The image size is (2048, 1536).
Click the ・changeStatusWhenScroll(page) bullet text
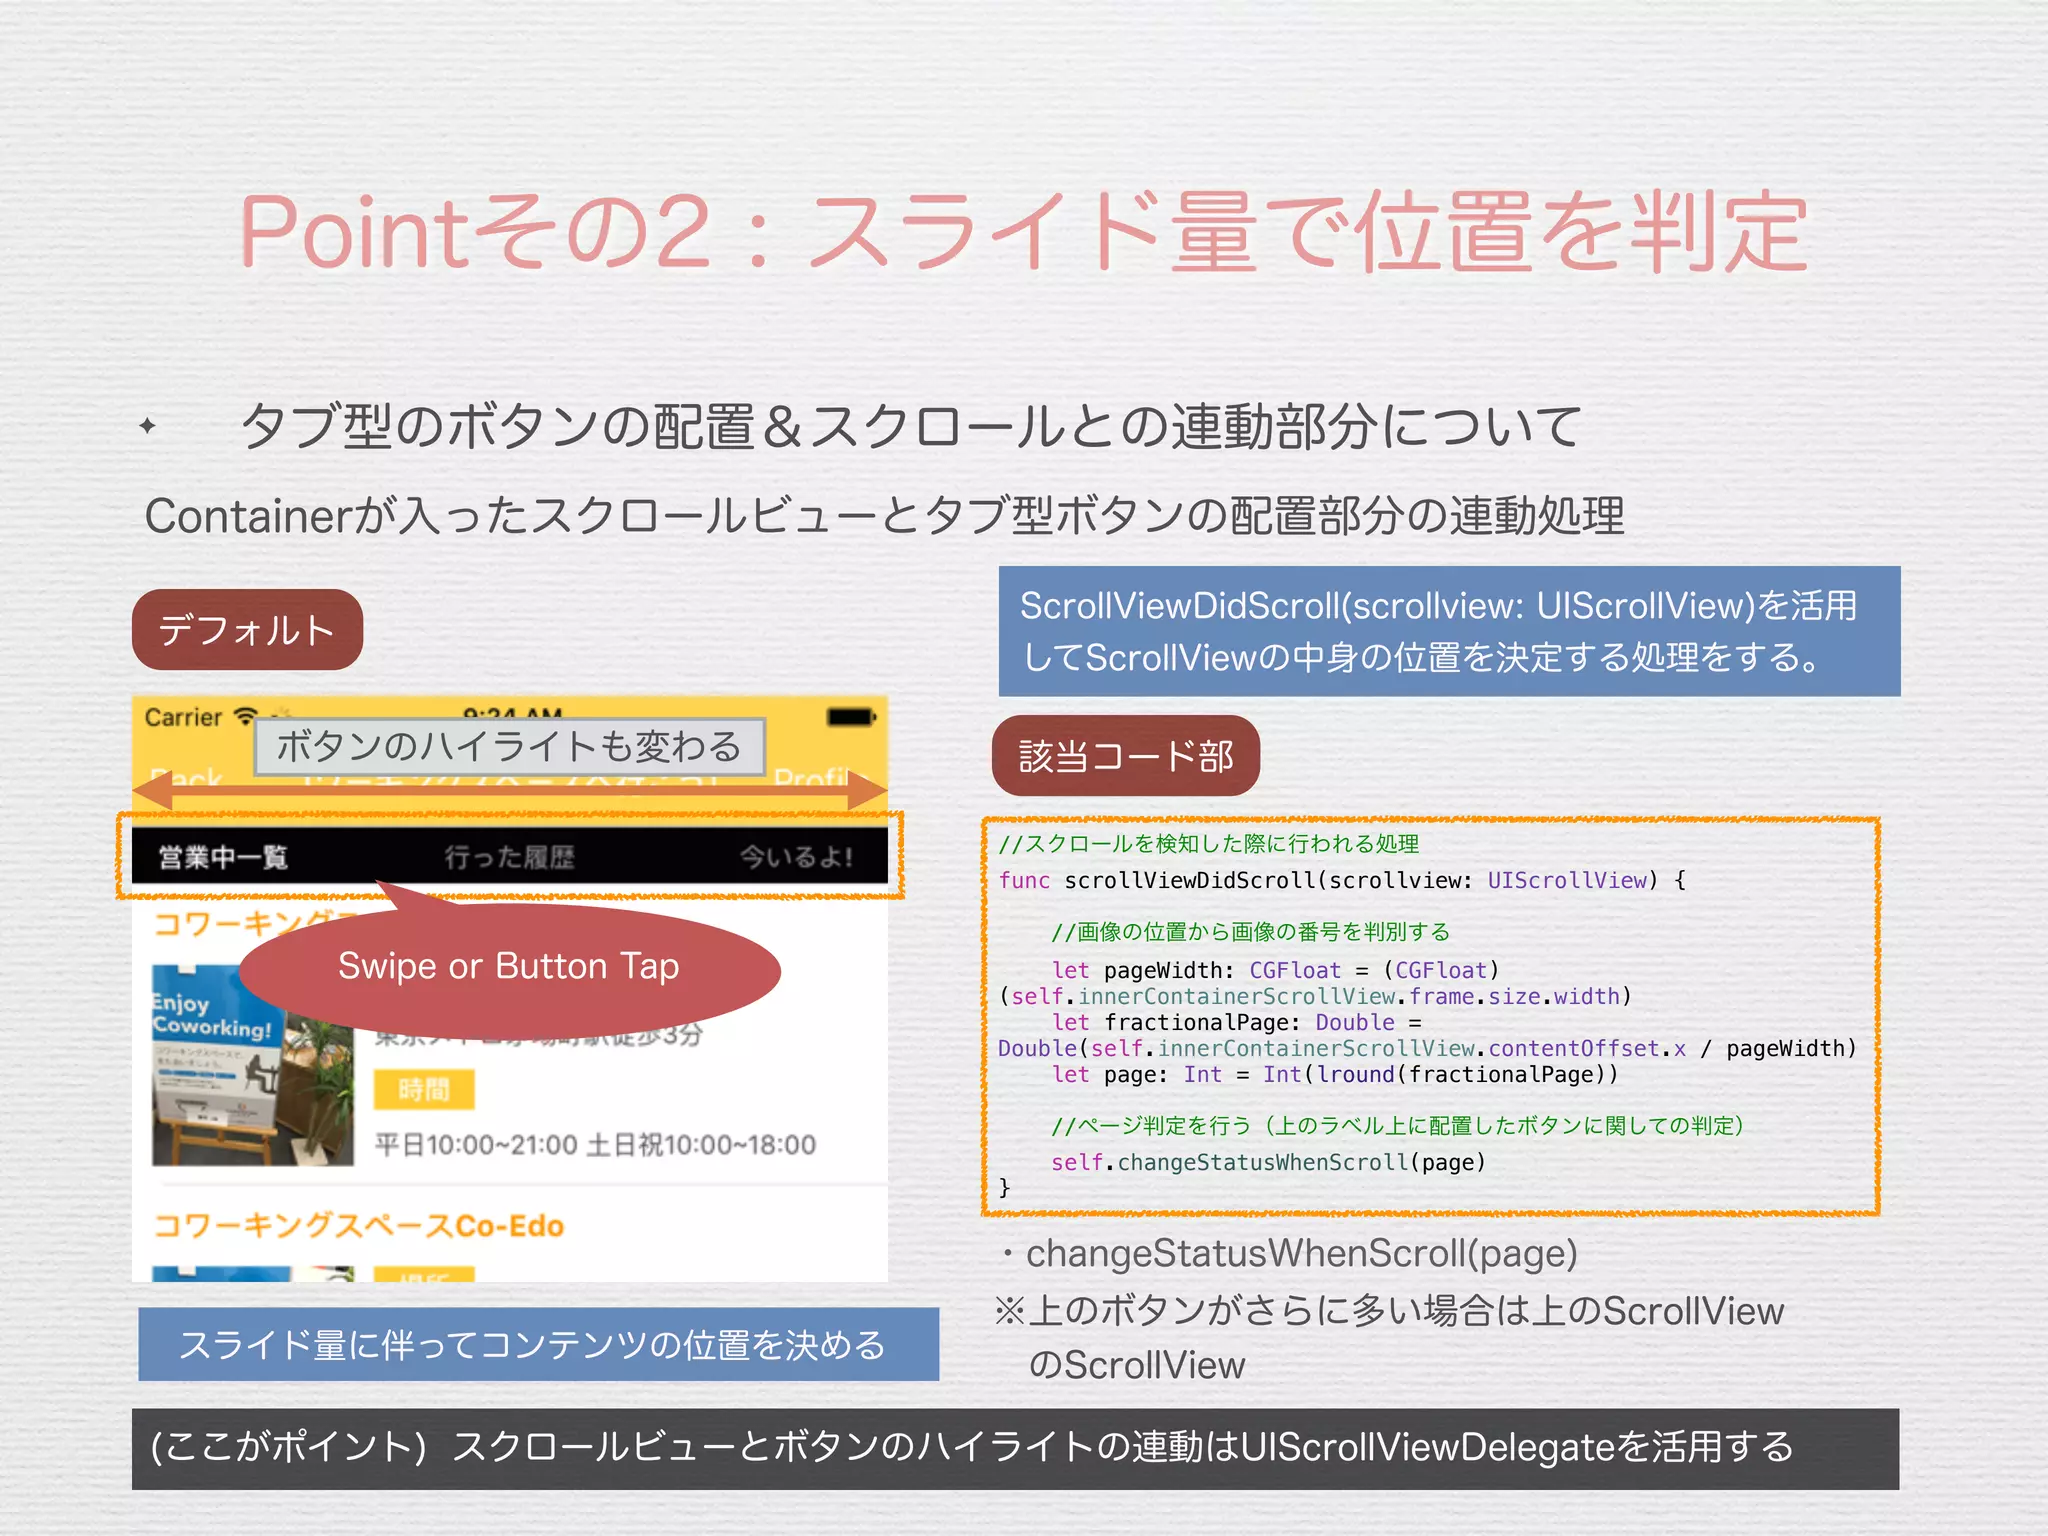[1288, 1254]
